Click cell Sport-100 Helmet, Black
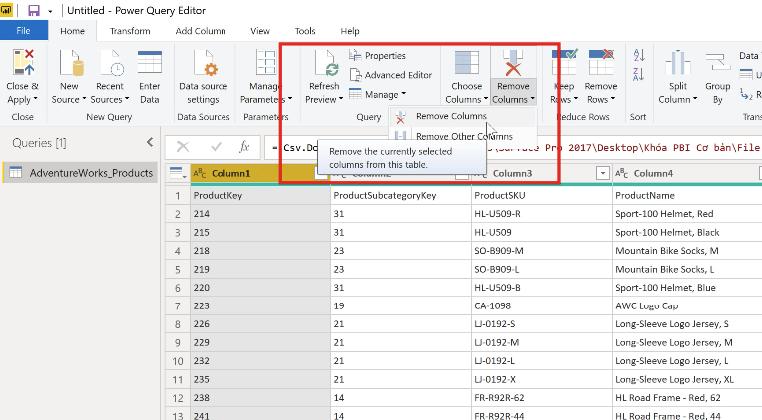The height and width of the screenshot is (420, 762). tap(687, 232)
